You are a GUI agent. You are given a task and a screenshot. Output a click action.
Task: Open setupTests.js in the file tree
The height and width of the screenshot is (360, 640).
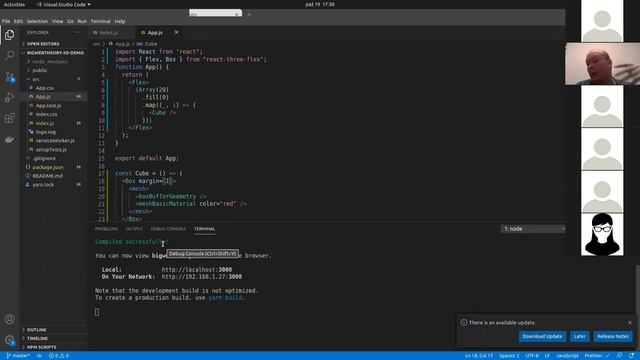[x=51, y=149]
